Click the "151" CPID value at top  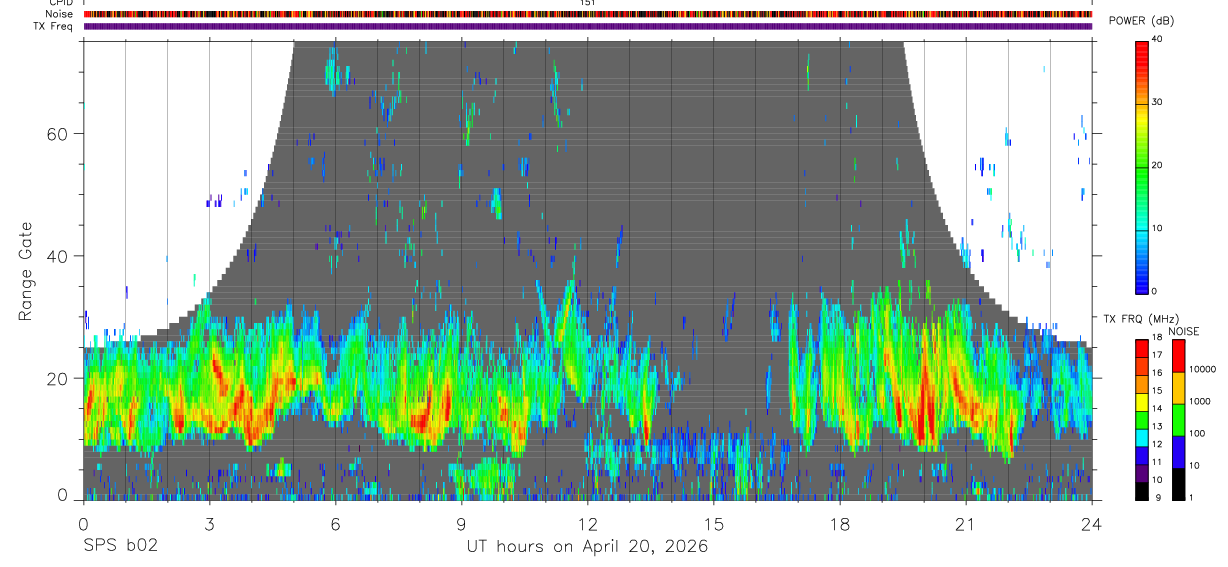(588, 3)
